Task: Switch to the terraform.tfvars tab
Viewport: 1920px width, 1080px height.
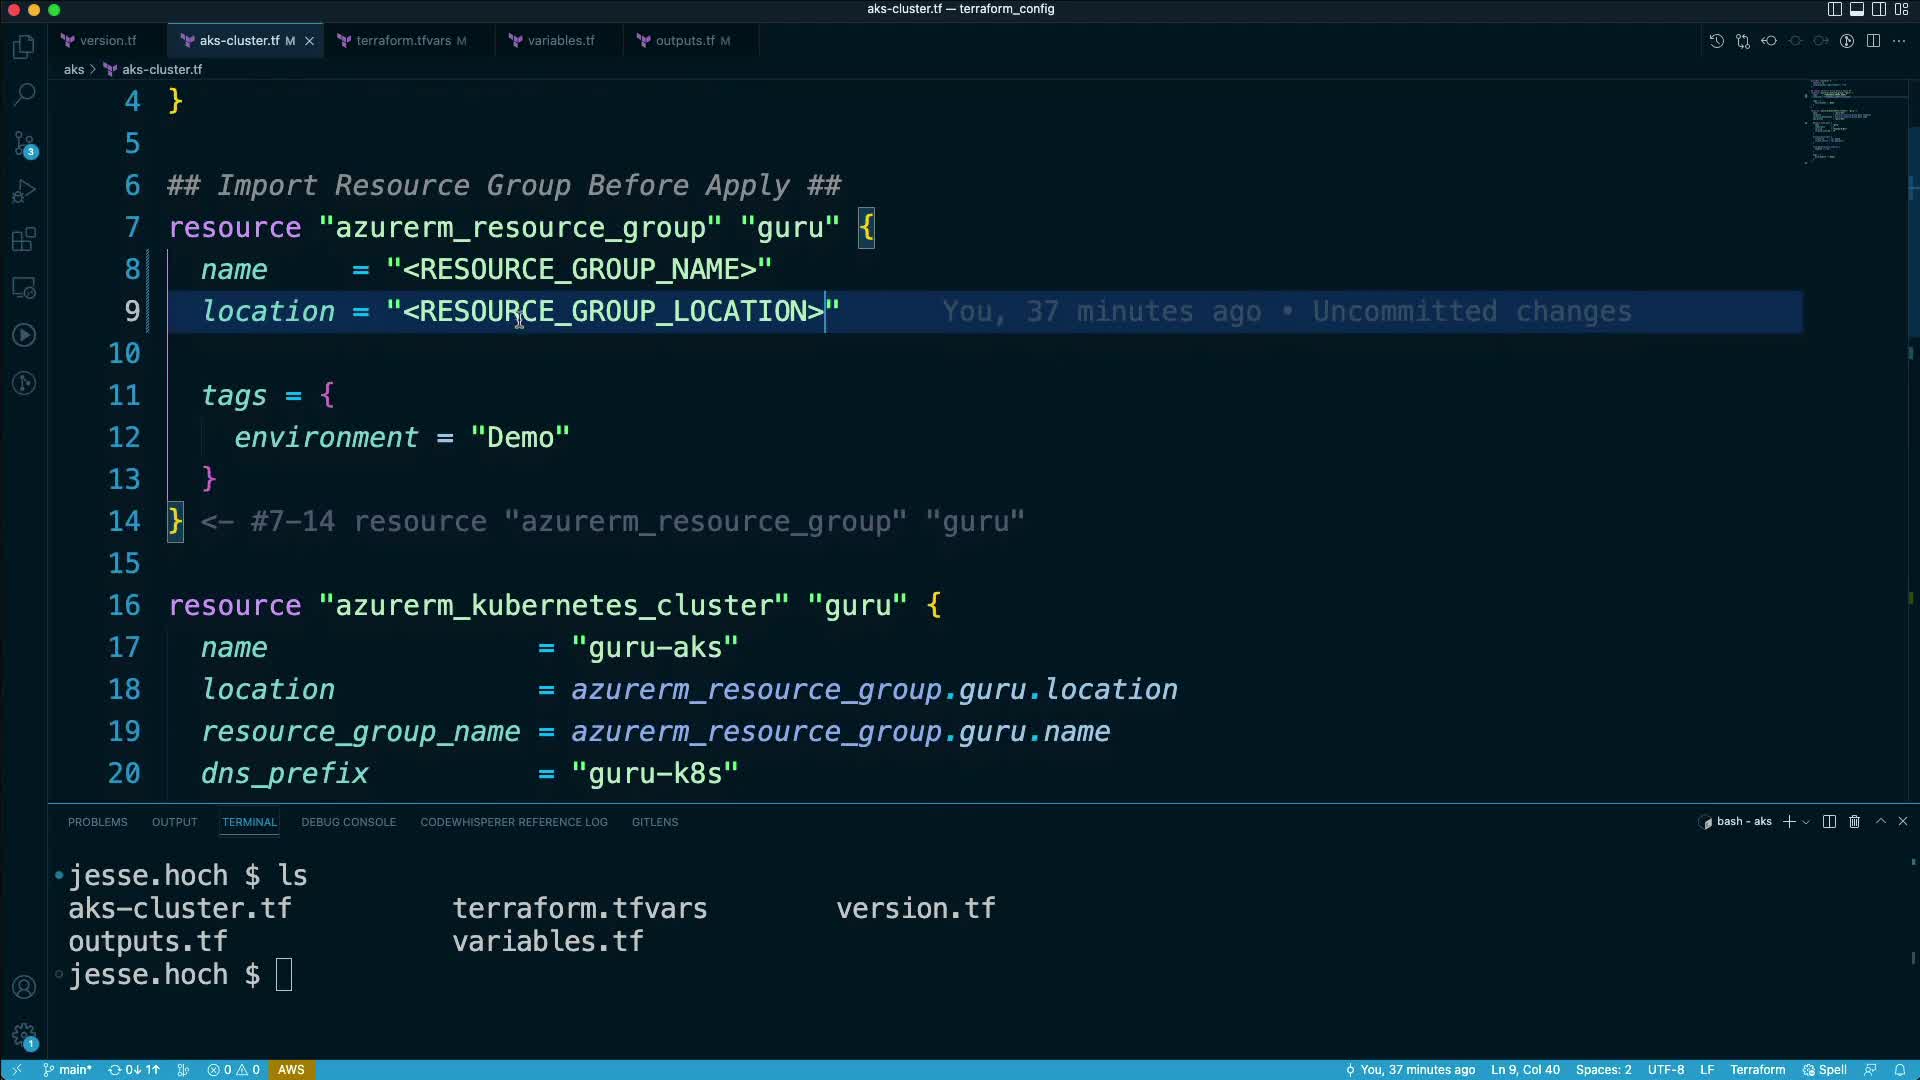Action: coord(403,41)
